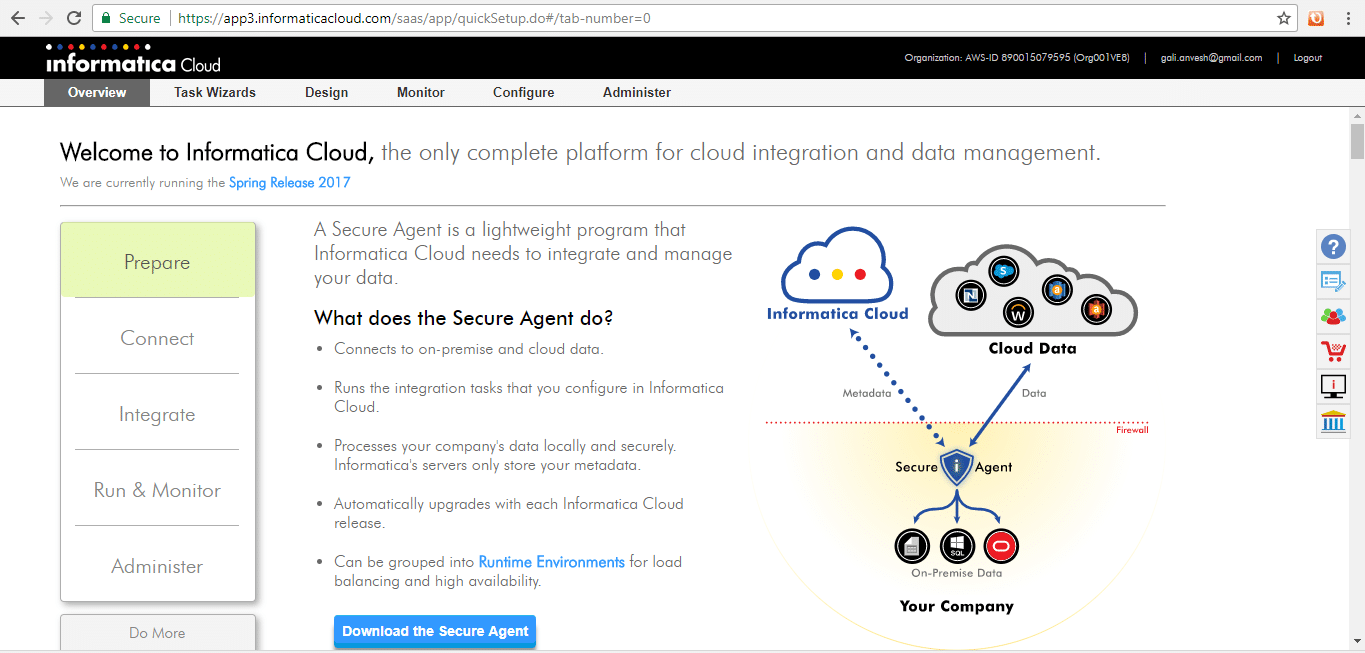Viewport: 1365px width, 653px height.
Task: Click the red Oracle icon in the diagram
Action: tap(1000, 546)
